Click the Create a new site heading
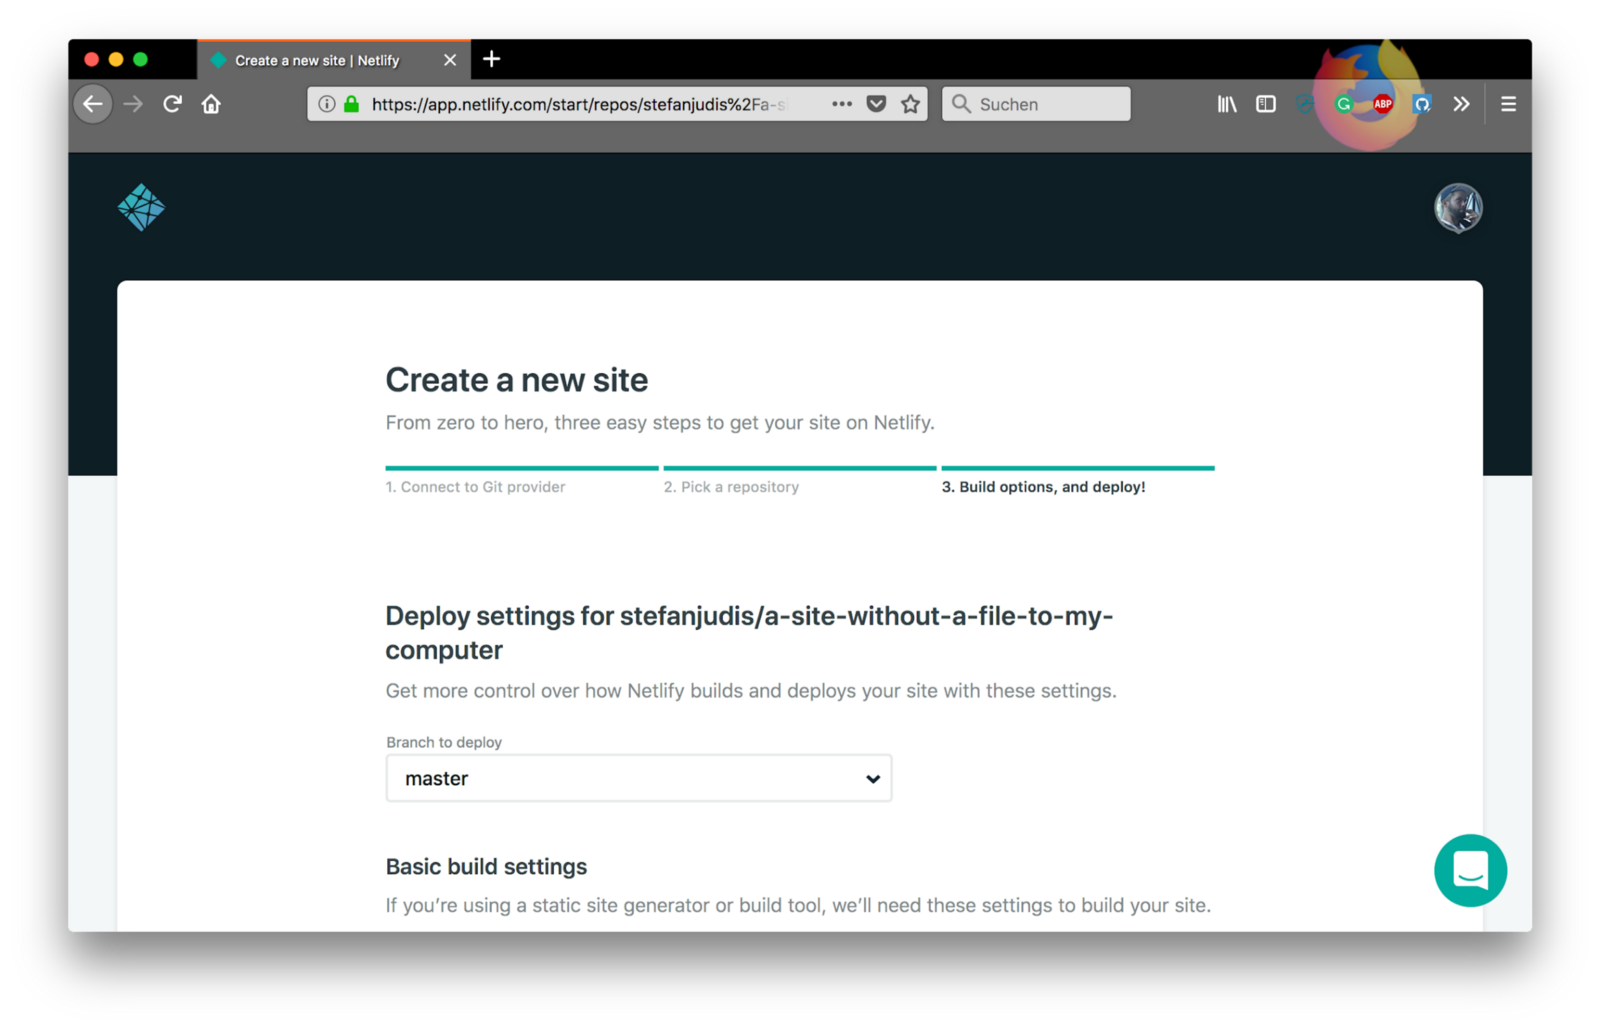The width and height of the screenshot is (1600, 1029). [x=517, y=380]
